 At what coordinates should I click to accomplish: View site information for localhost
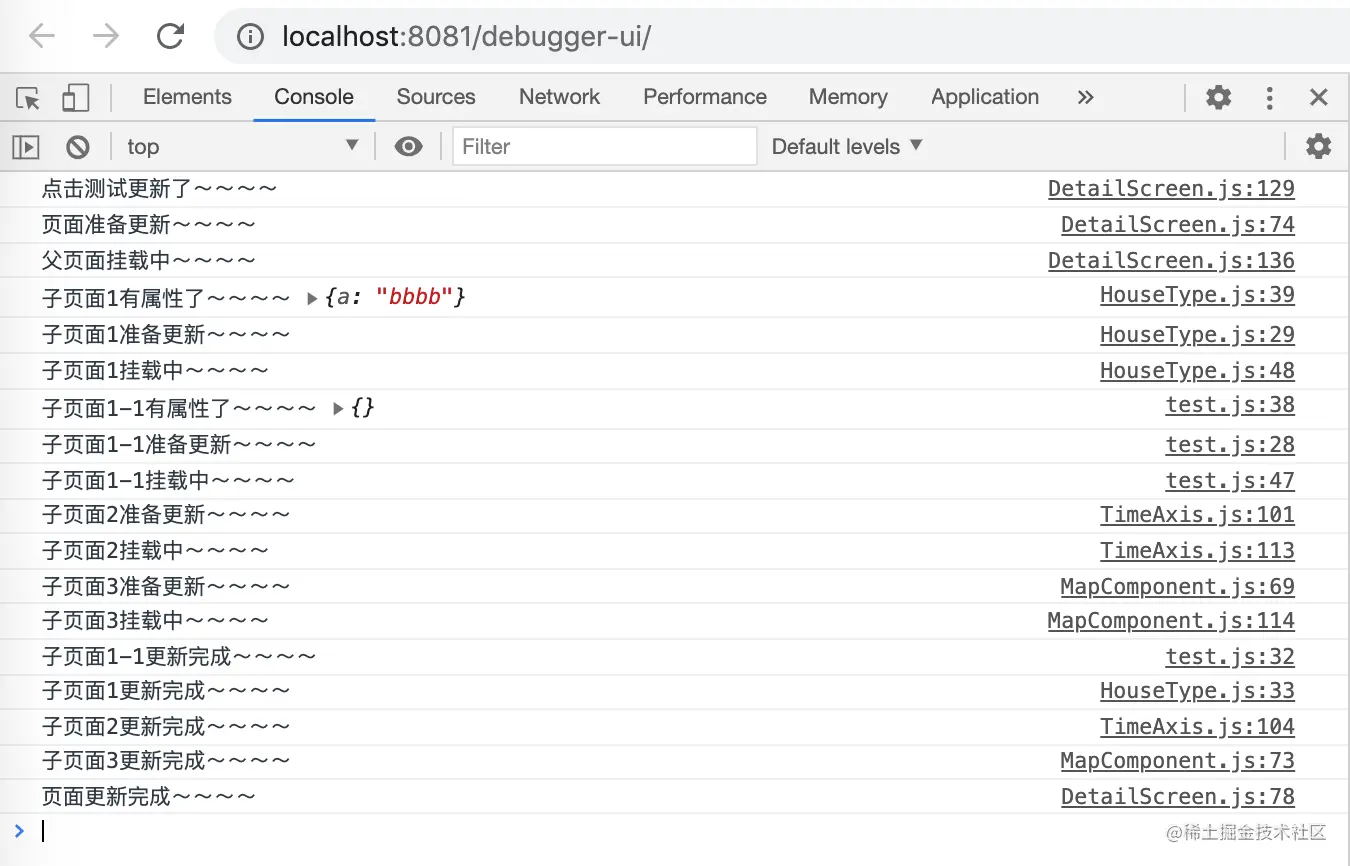(x=250, y=37)
